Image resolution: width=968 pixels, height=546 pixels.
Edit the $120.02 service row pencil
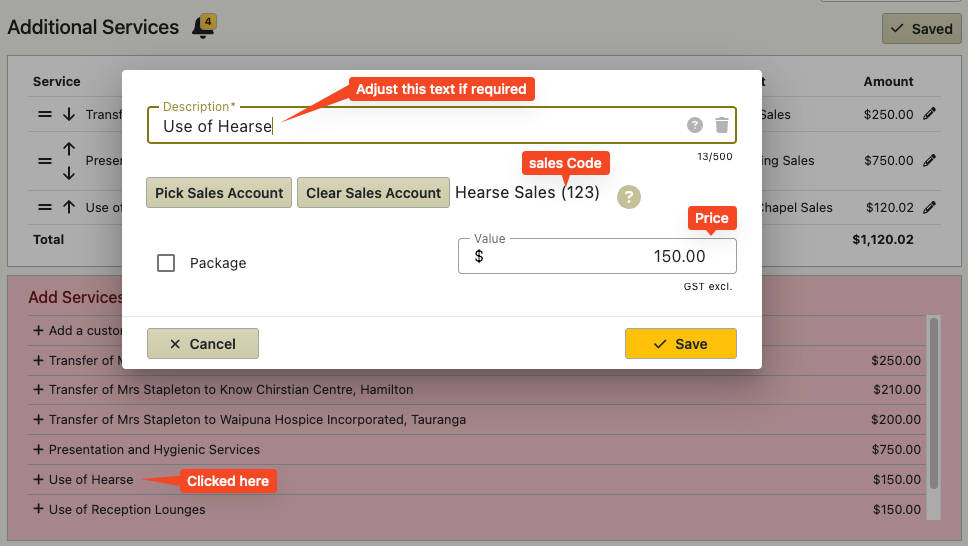(929, 208)
